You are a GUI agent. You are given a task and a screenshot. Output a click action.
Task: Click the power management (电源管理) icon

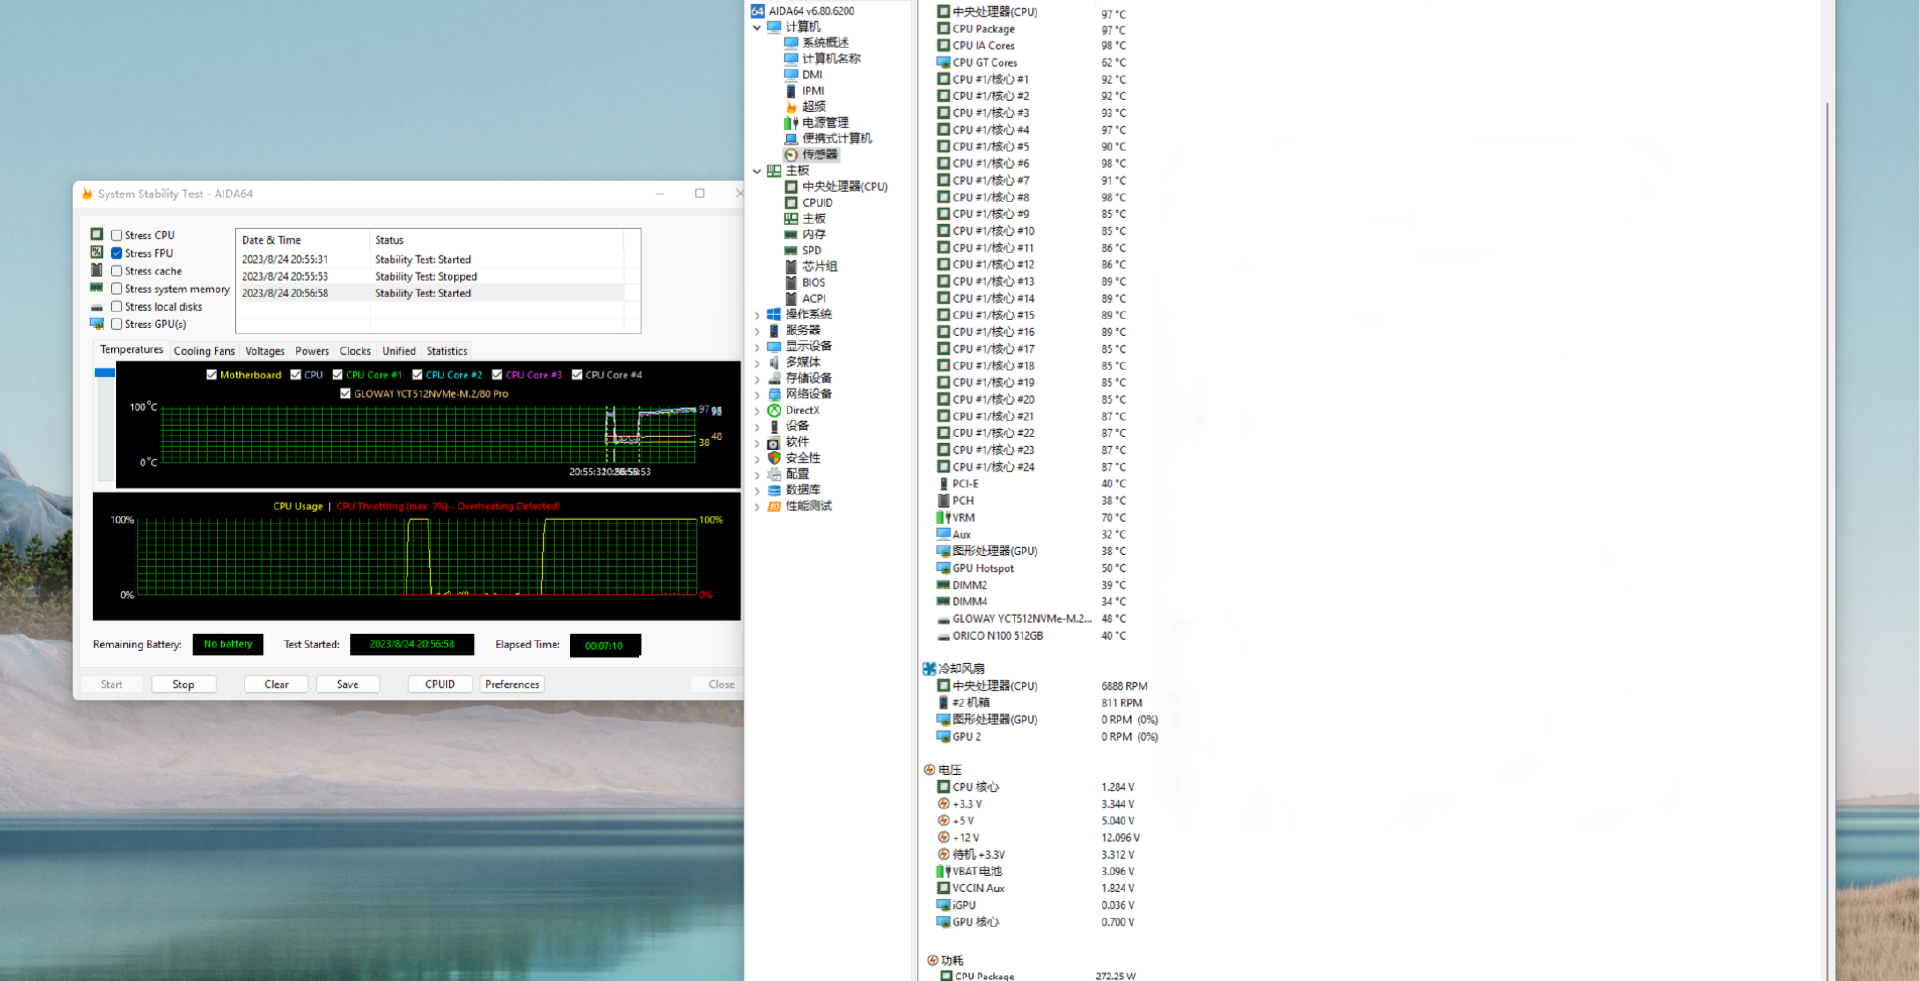[791, 123]
